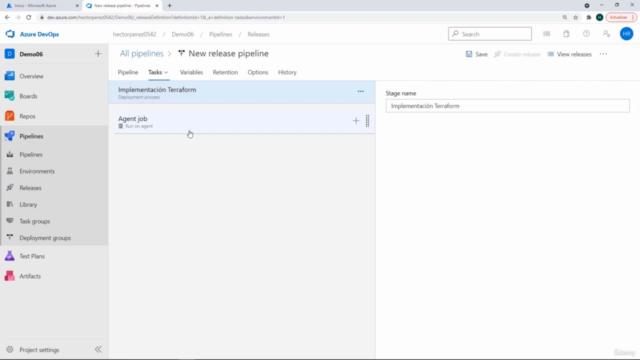Switch to the Options tab

pyautogui.click(x=258, y=72)
